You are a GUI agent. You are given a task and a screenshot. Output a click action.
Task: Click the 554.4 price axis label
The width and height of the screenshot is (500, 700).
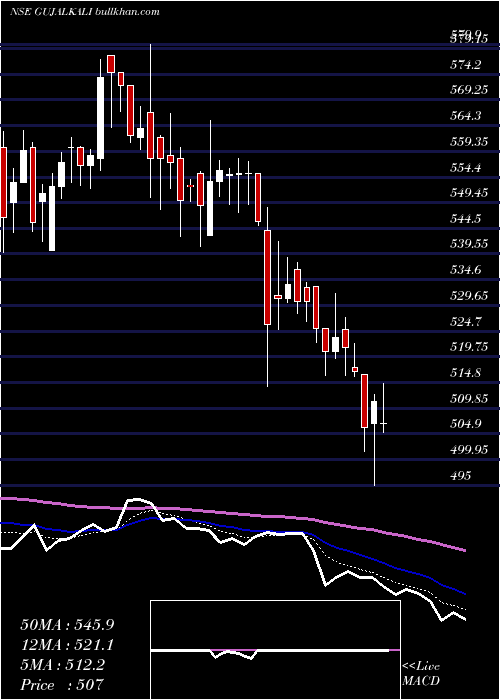tap(468, 168)
